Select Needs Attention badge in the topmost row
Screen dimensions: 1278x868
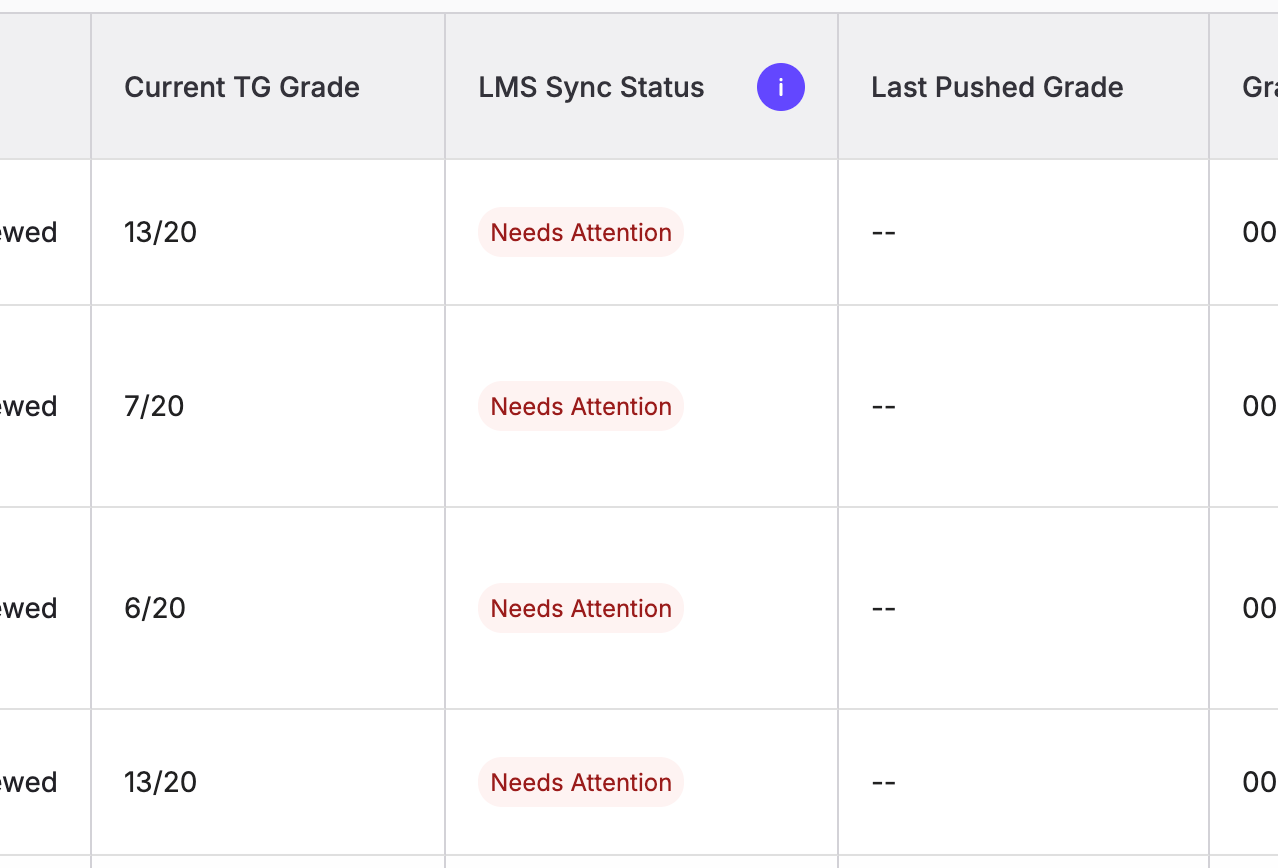[581, 232]
